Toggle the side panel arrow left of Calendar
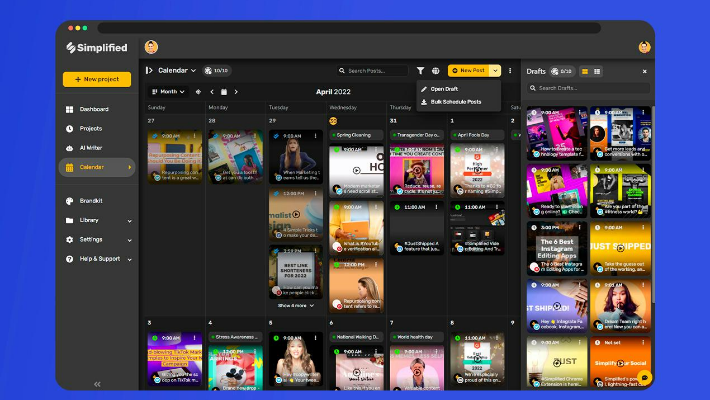The width and height of the screenshot is (710, 400). (149, 70)
